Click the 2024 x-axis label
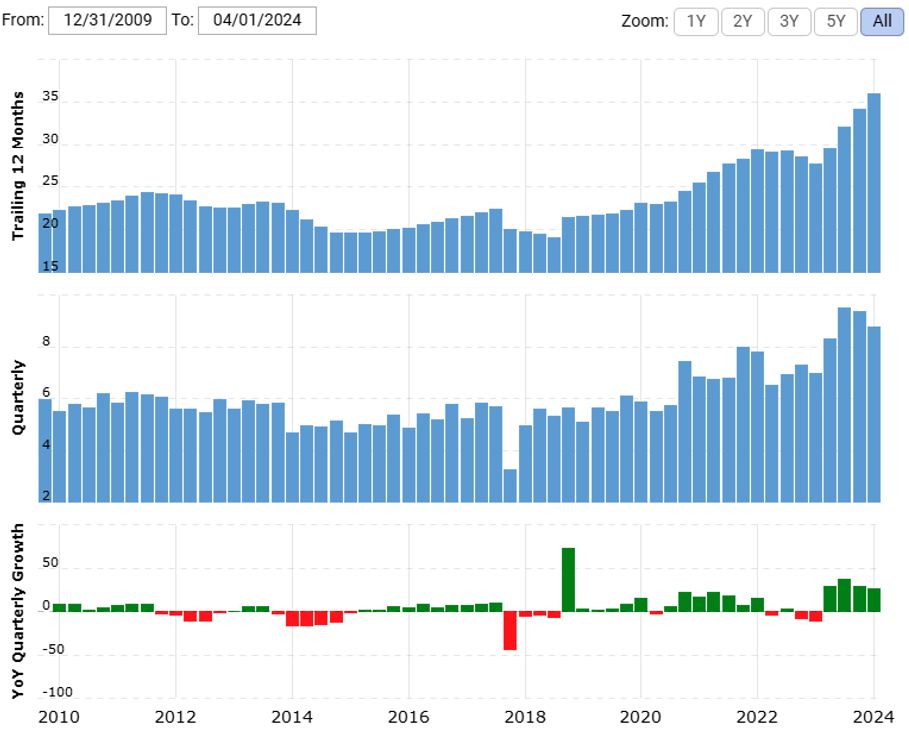Image resolution: width=909 pixels, height=732 pixels. pos(873,716)
